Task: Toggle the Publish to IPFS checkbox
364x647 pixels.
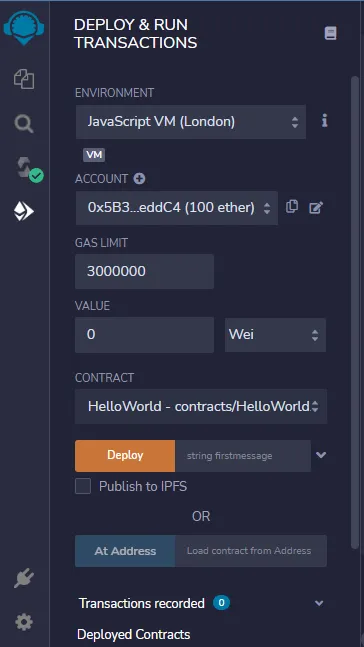Action: (83, 486)
